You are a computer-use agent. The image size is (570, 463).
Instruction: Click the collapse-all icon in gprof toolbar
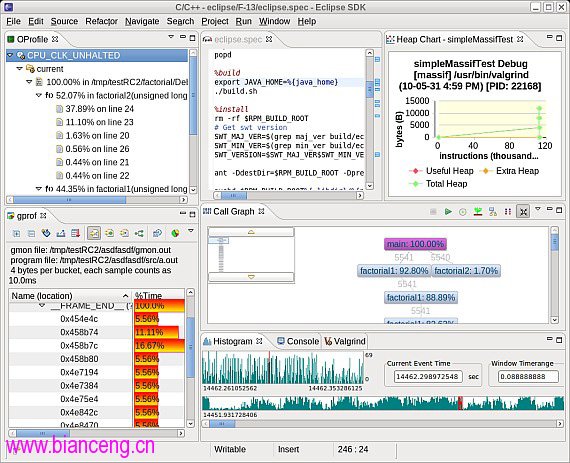pyautogui.click(x=31, y=233)
